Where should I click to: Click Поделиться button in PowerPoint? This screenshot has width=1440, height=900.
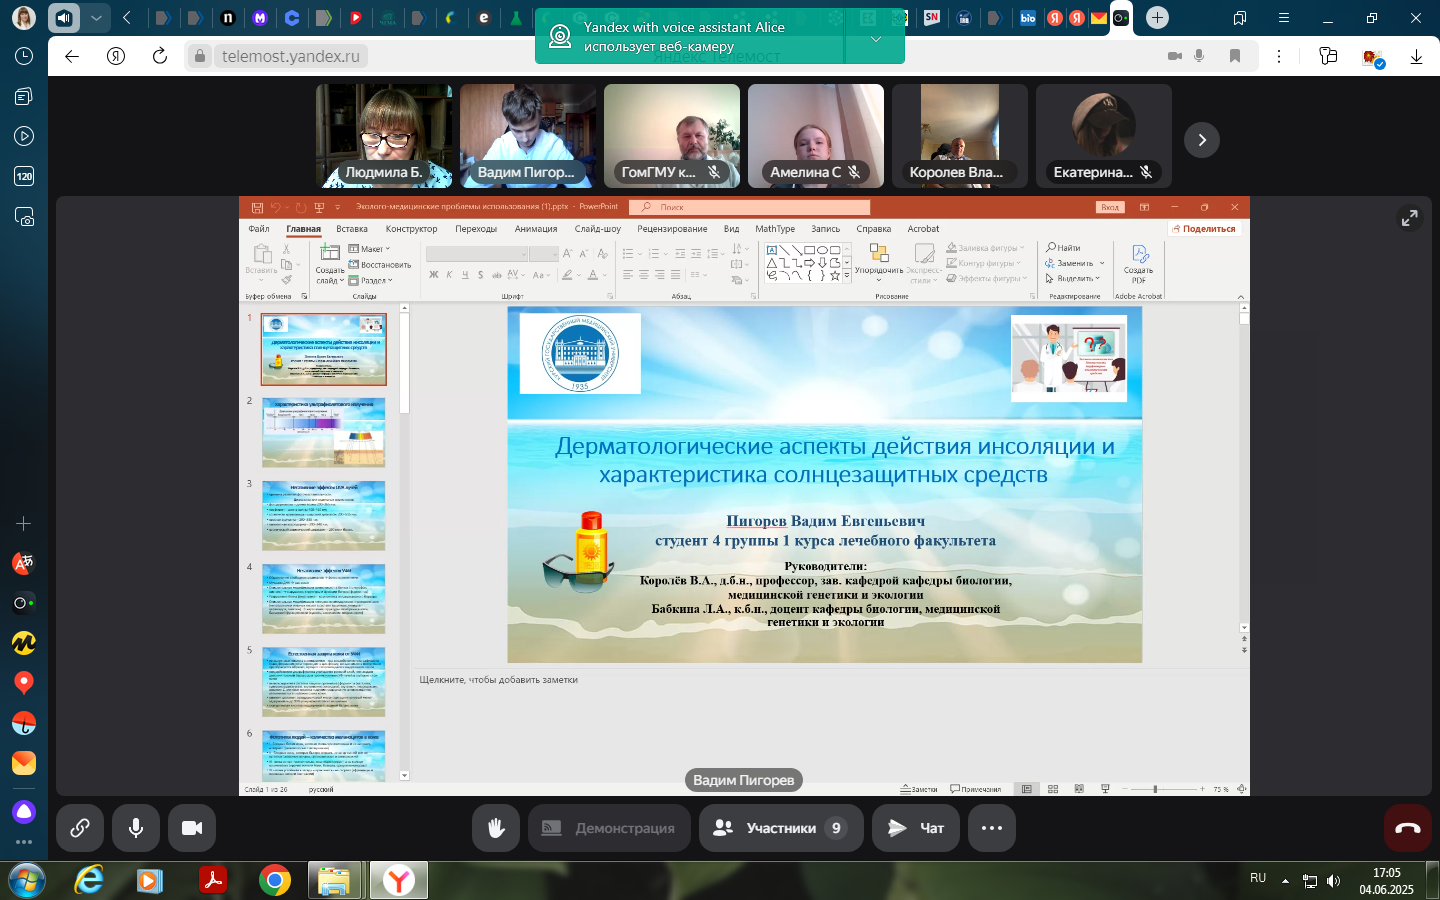click(1204, 229)
